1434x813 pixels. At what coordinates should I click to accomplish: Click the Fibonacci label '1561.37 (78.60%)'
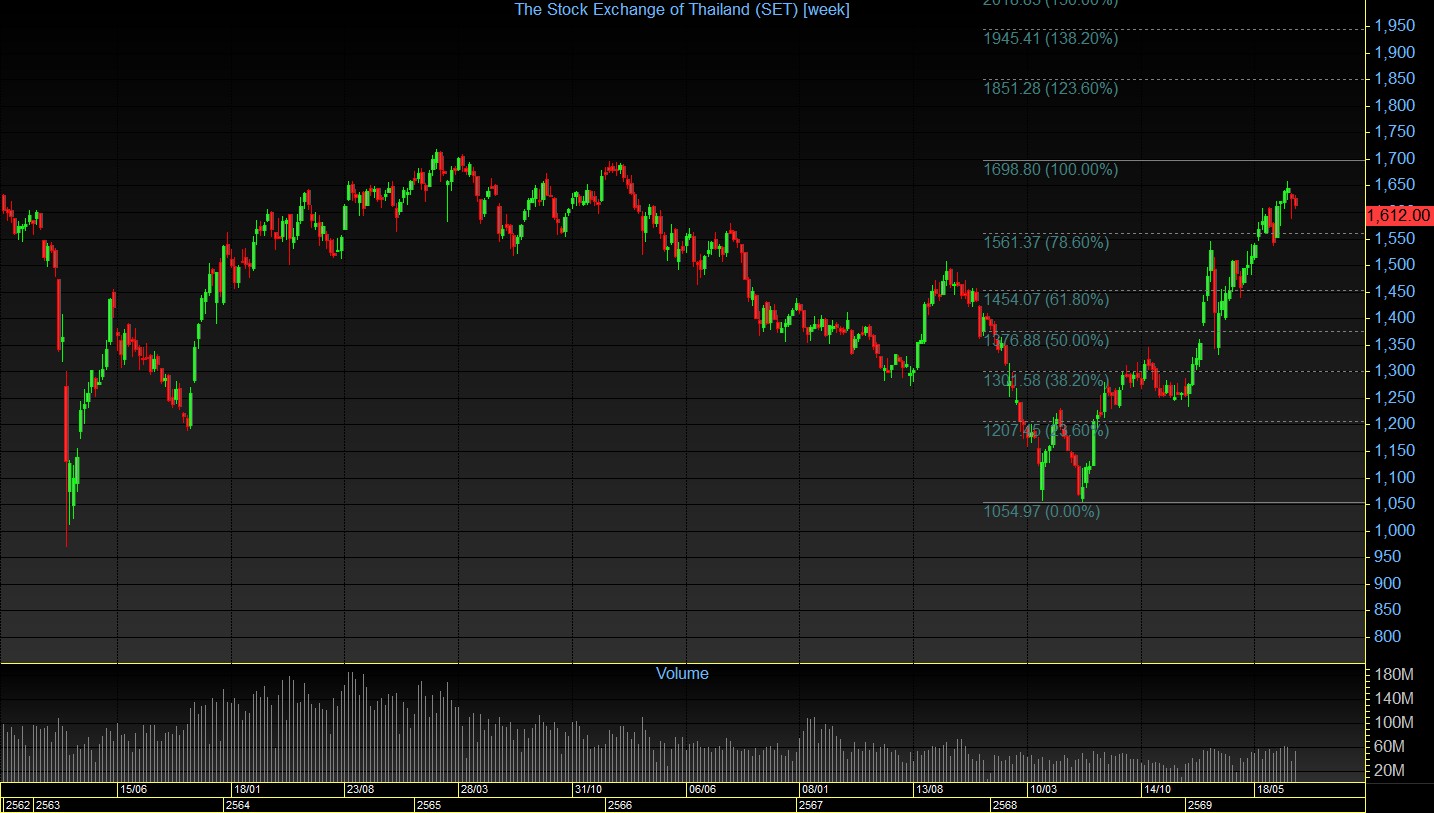point(1046,242)
